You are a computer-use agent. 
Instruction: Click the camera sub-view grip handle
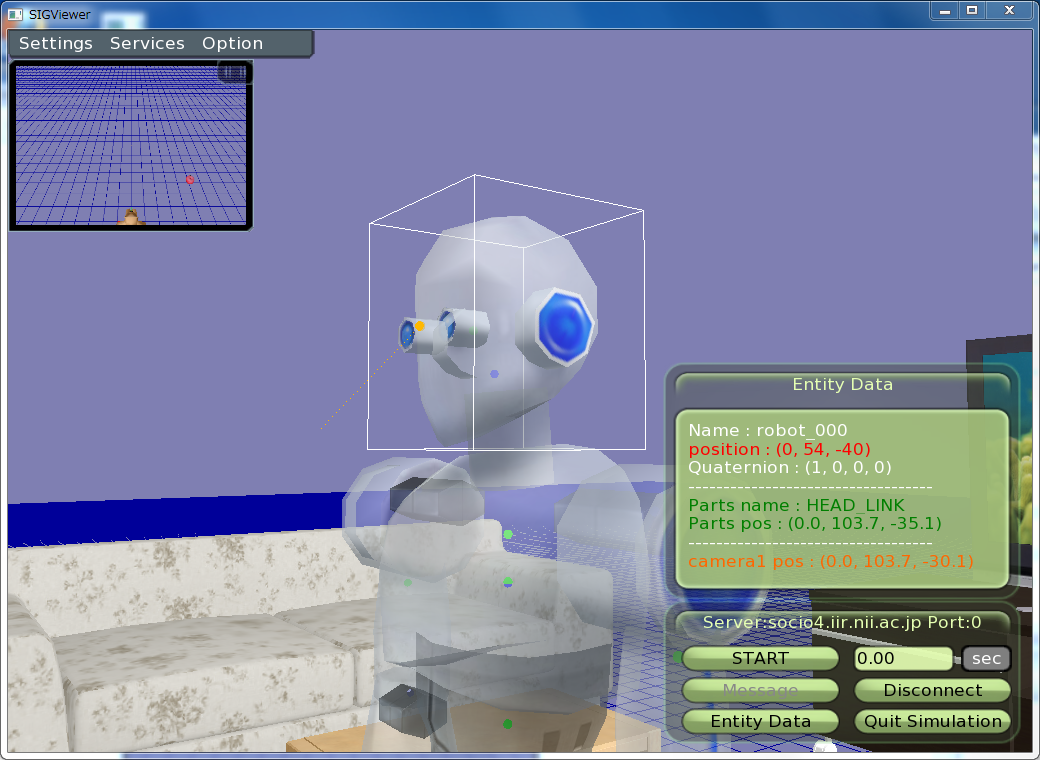[233, 73]
